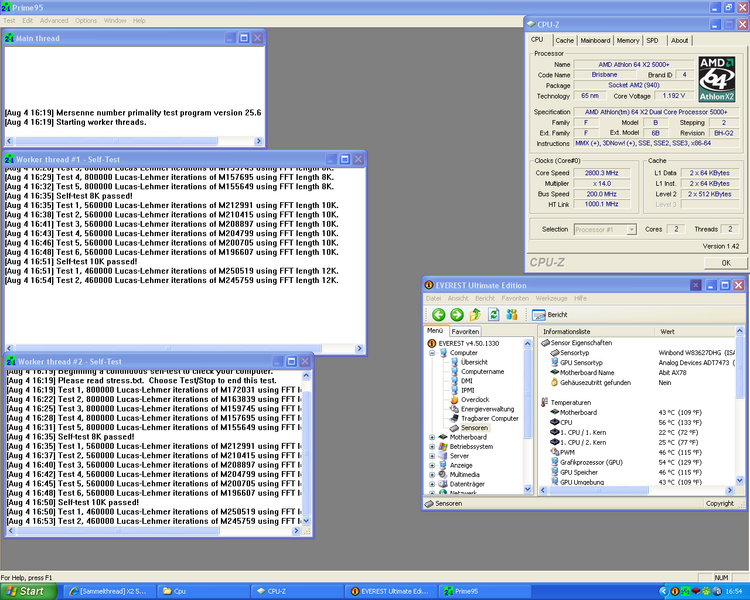This screenshot has height=600, width=750.
Task: Open Prime95 Test menu
Action: point(9,21)
